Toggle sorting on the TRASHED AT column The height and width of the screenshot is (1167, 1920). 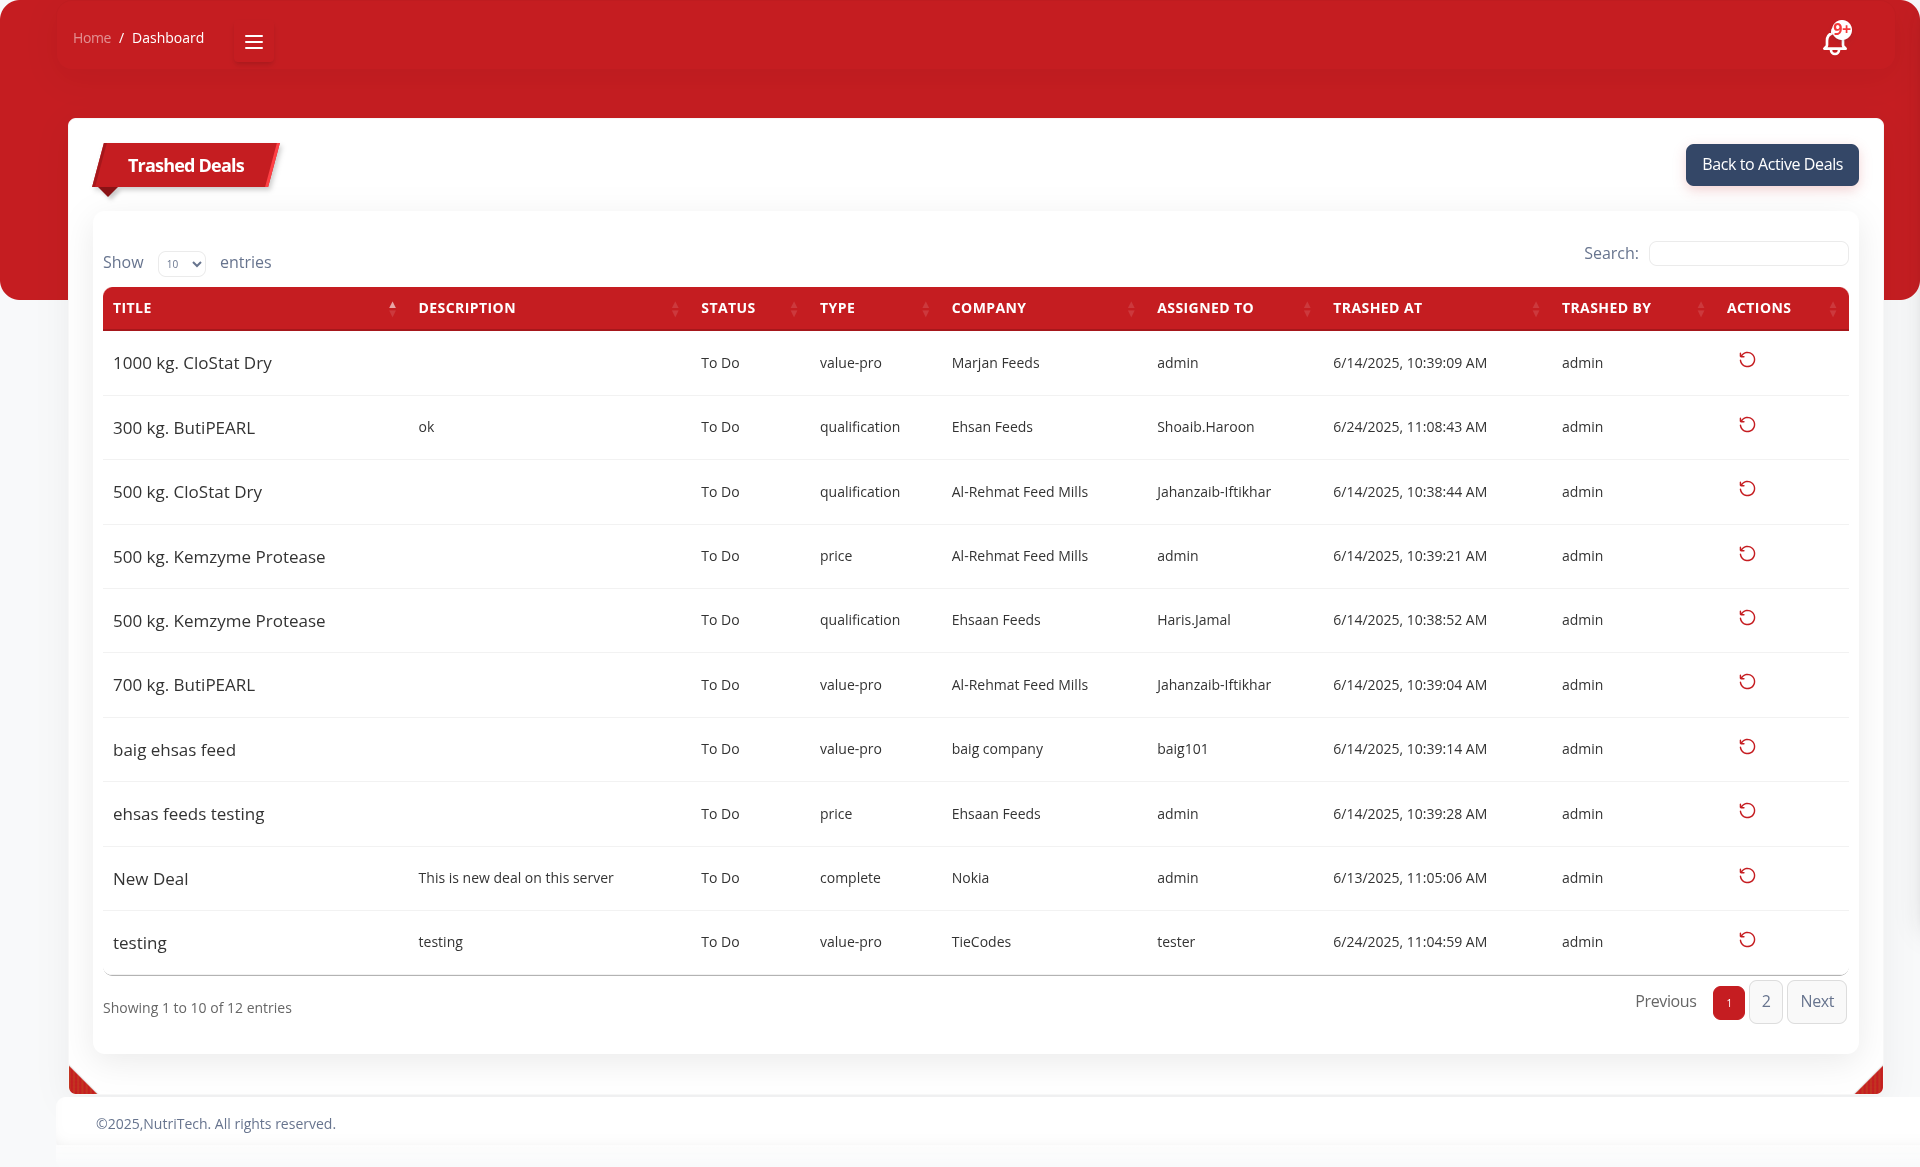point(1537,308)
